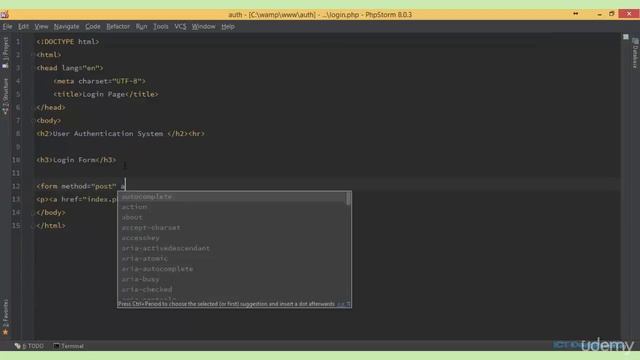Open the Run menu
640x360 pixels.
pos(141,27)
